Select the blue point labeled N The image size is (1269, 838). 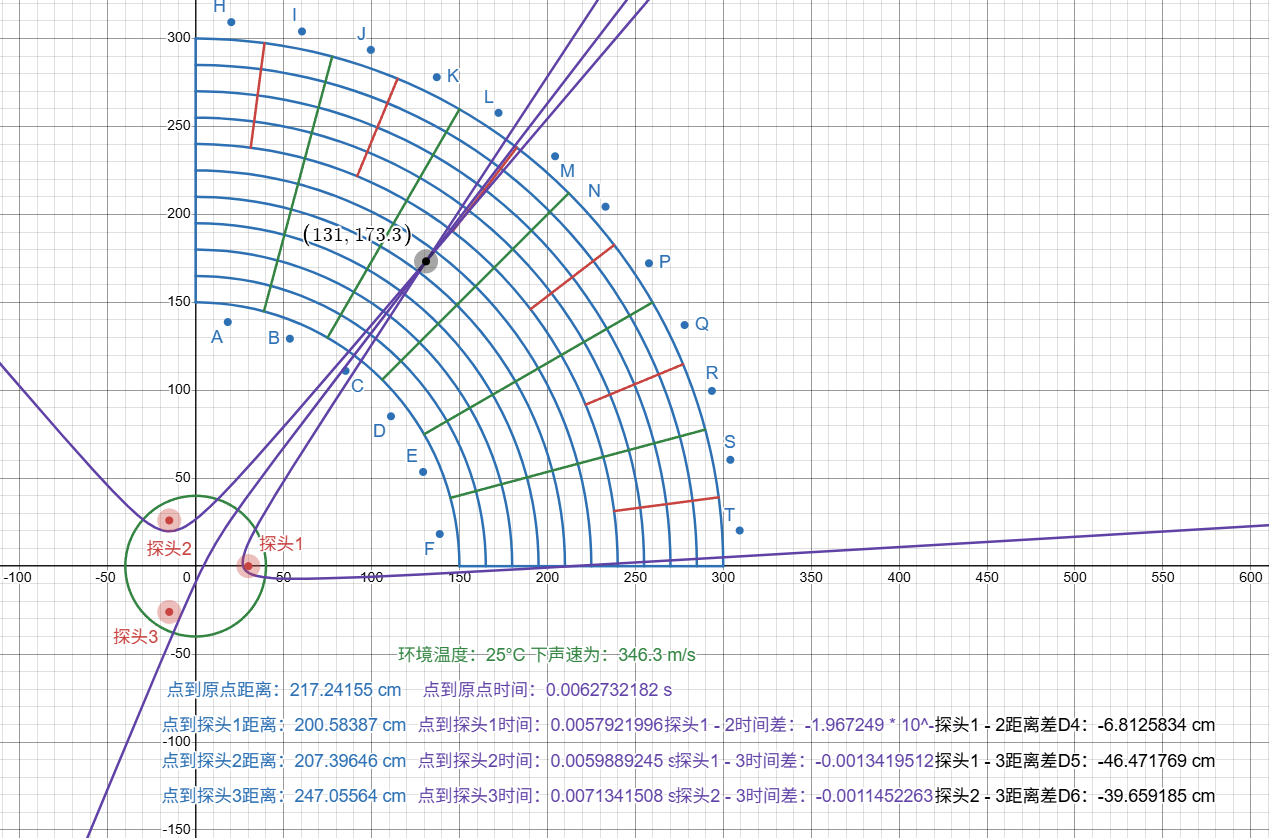pyautogui.click(x=605, y=207)
